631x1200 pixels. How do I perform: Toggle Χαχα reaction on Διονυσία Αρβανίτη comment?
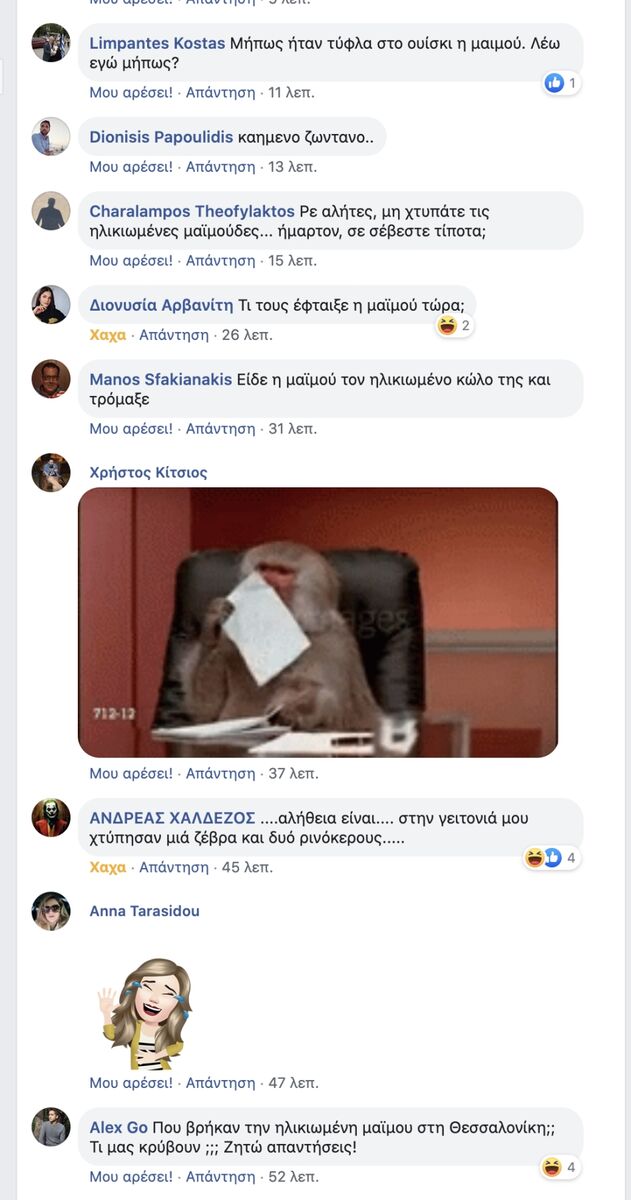pyautogui.click(x=108, y=335)
